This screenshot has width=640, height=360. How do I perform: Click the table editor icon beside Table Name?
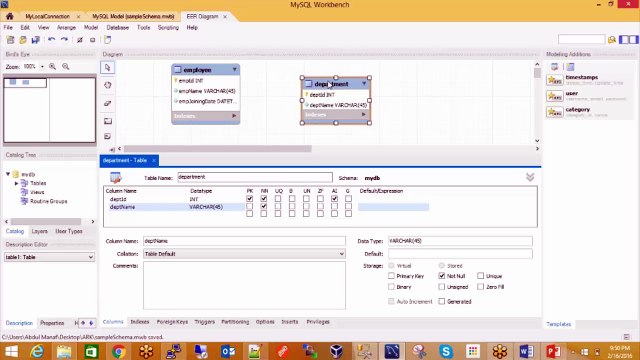click(116, 178)
